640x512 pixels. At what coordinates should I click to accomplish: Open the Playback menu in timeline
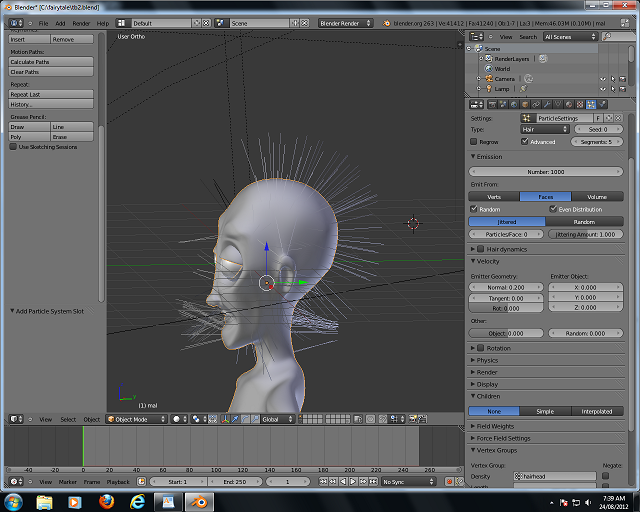coord(118,482)
